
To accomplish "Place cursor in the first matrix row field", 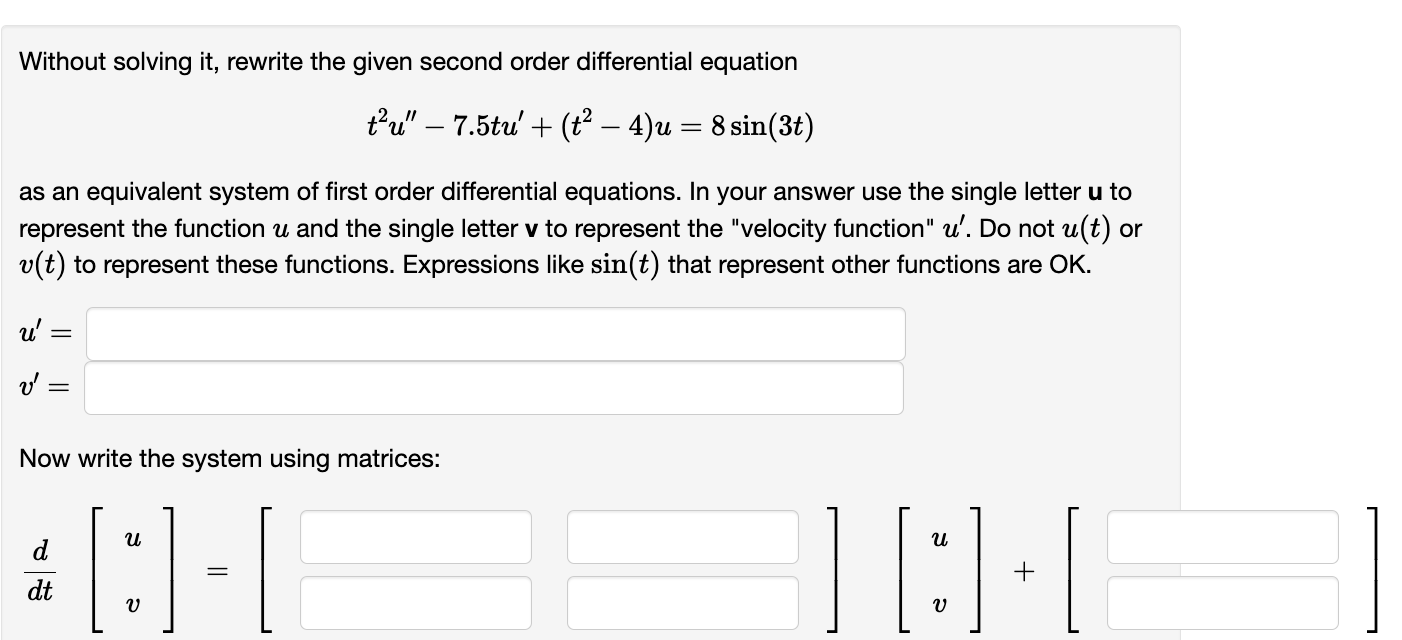I will click(416, 538).
